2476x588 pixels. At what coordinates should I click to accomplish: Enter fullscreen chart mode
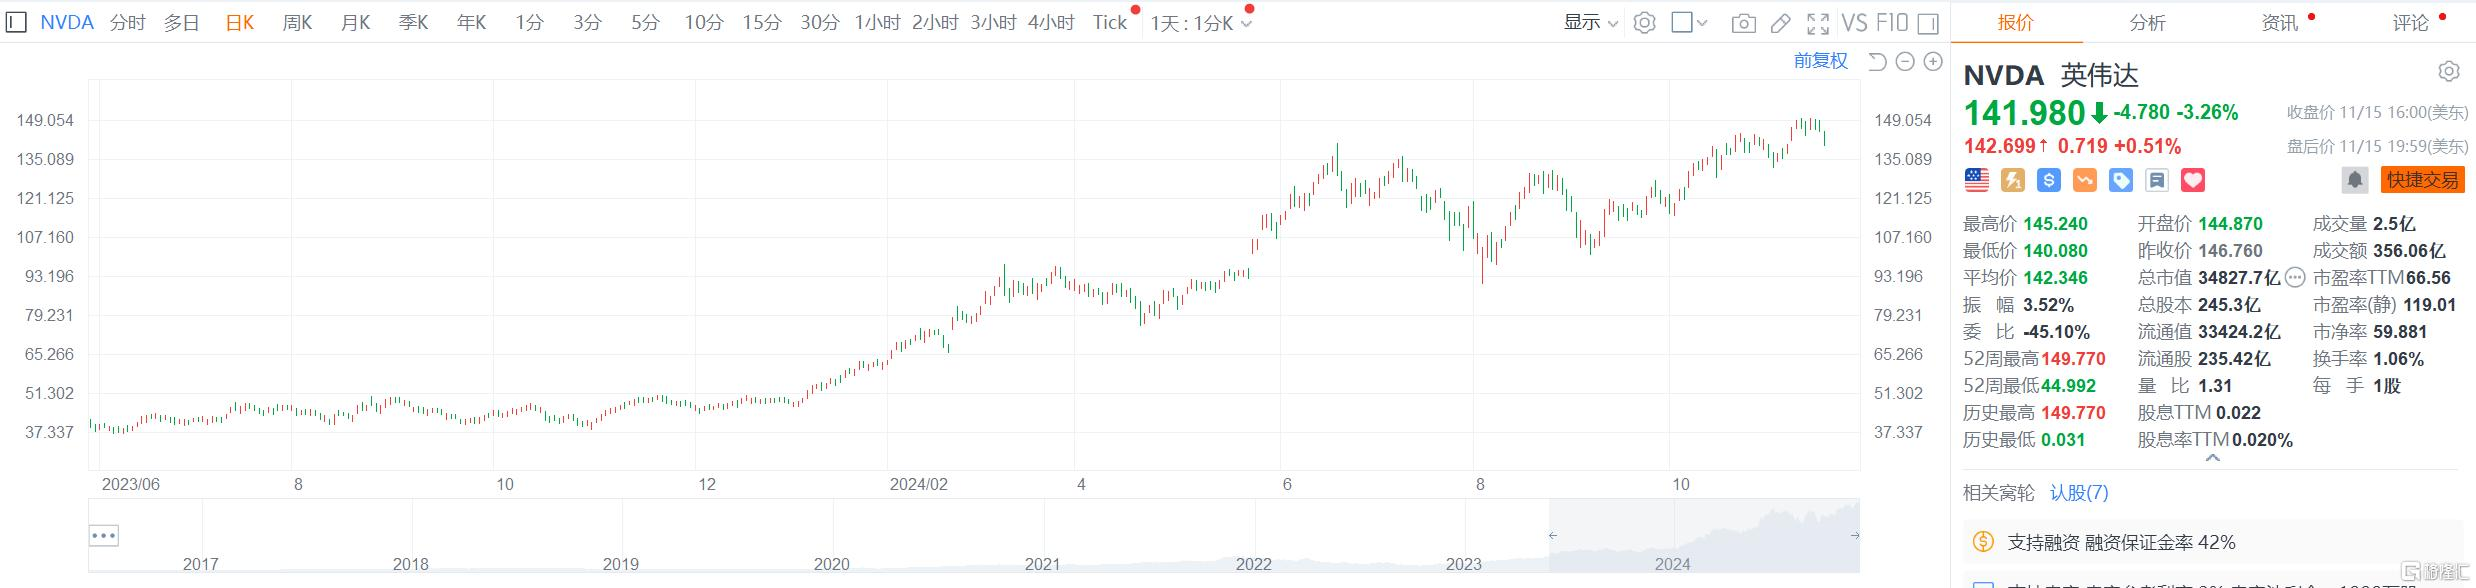pyautogui.click(x=1818, y=23)
